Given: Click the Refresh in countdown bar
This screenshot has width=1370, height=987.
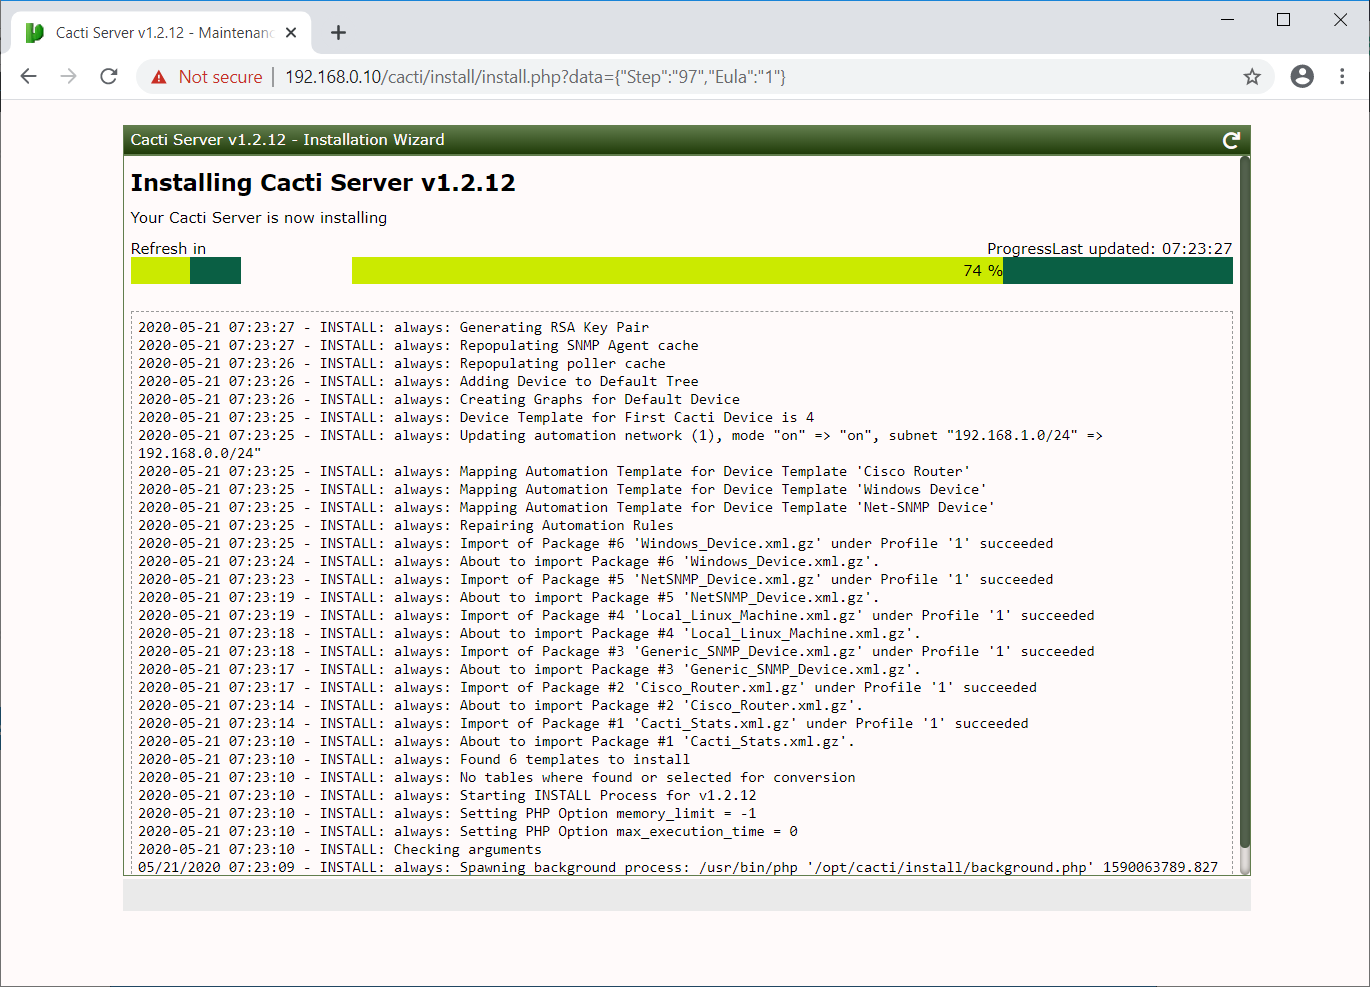Looking at the screenshot, I should tap(186, 271).
